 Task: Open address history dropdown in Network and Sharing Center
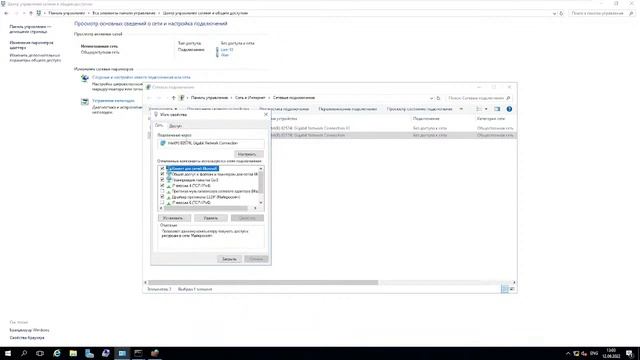[x=554, y=13]
